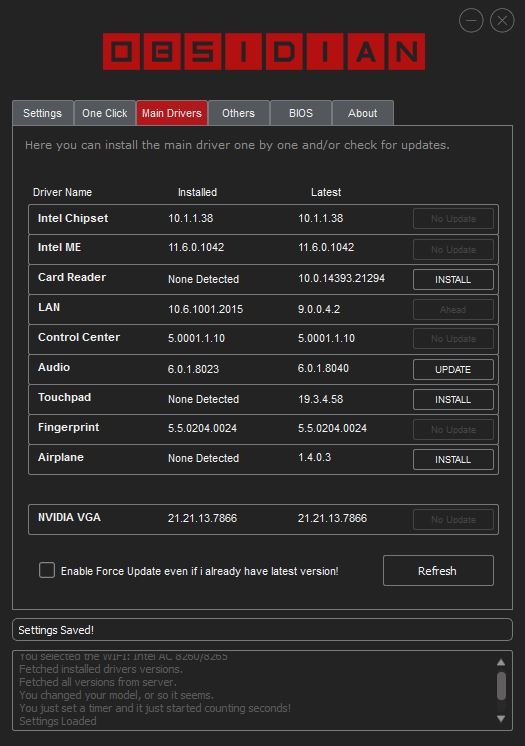This screenshot has height=746, width=525.
Task: Close the Obsidian window
Action: click(x=502, y=20)
